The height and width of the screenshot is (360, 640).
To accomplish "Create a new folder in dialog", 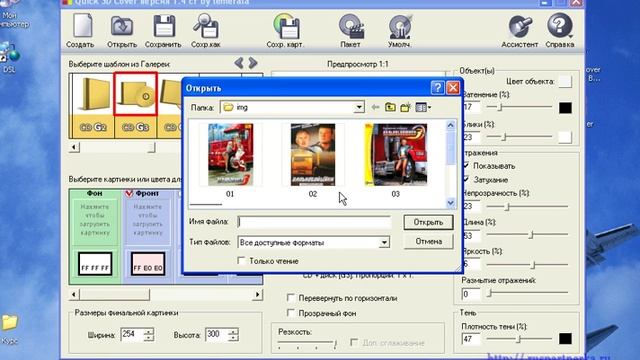I will 405,107.
